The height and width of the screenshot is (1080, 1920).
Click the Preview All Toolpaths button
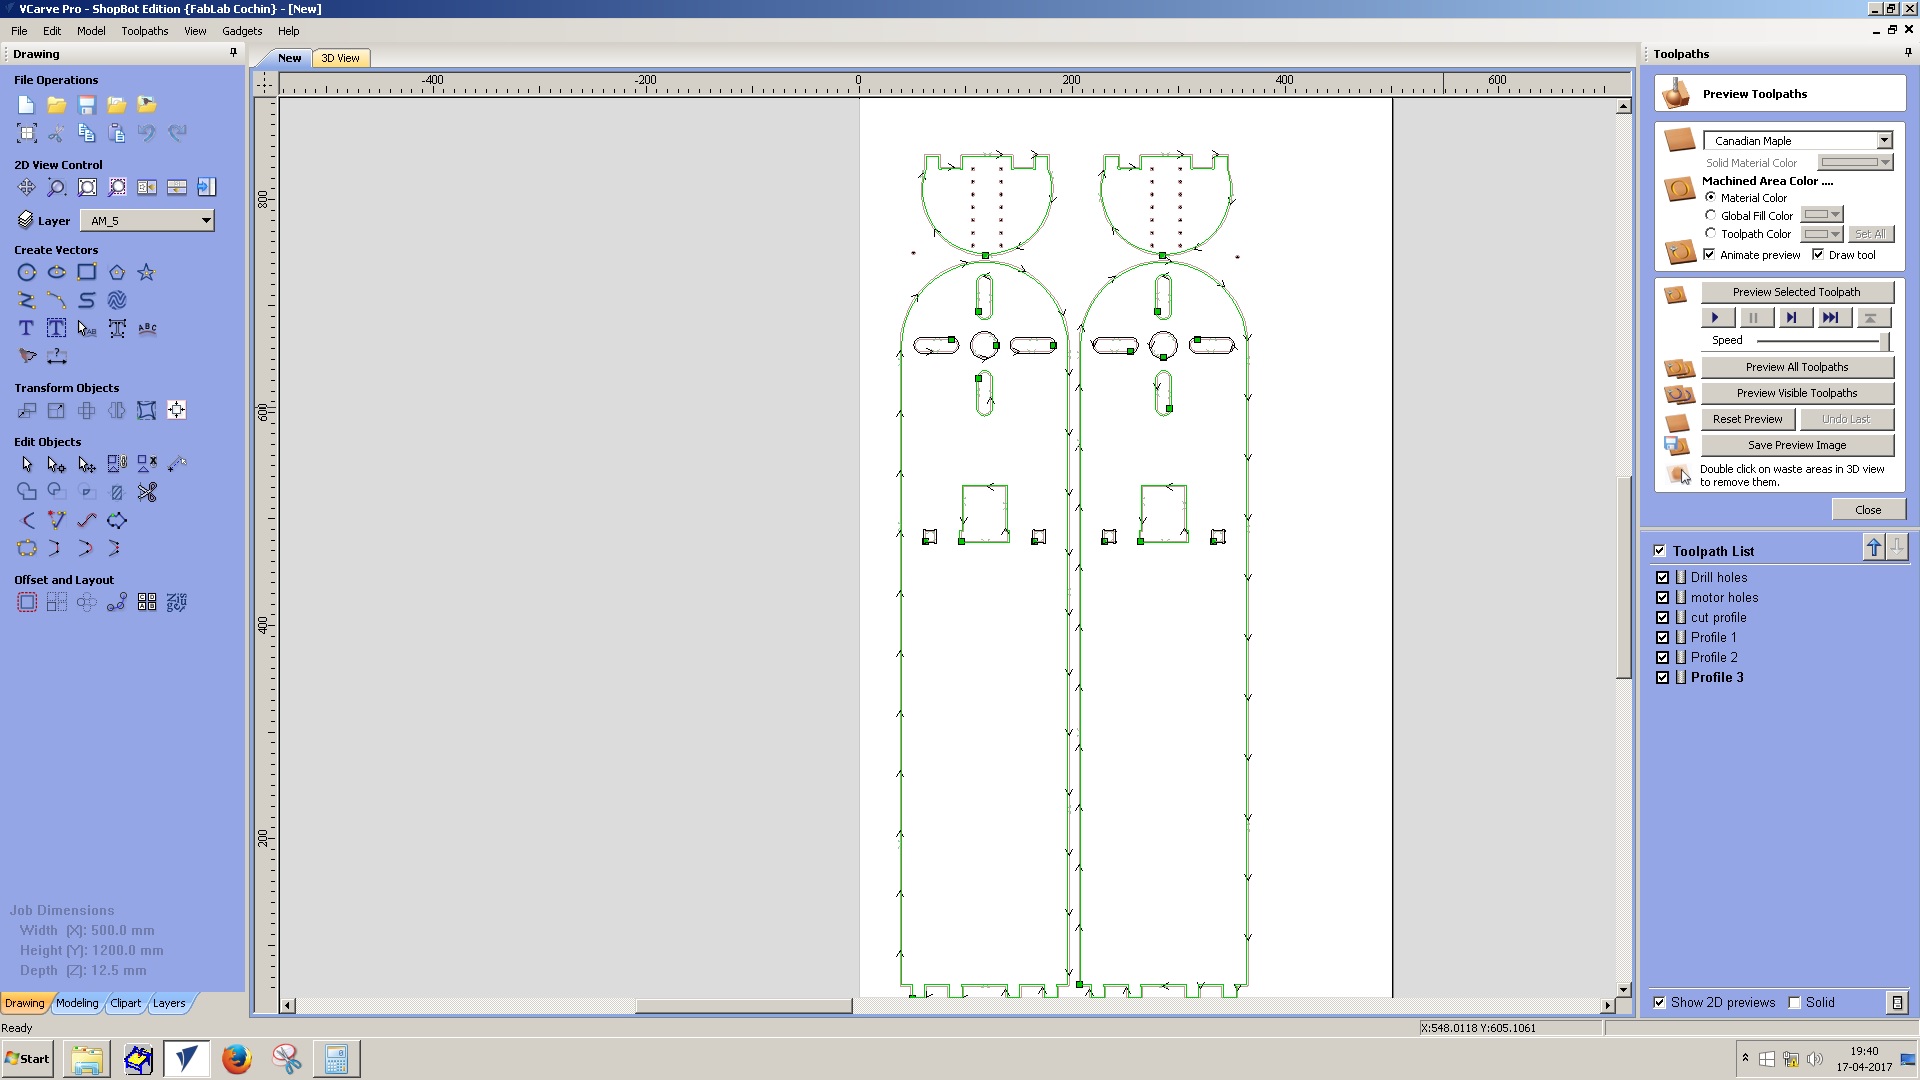coord(1796,367)
